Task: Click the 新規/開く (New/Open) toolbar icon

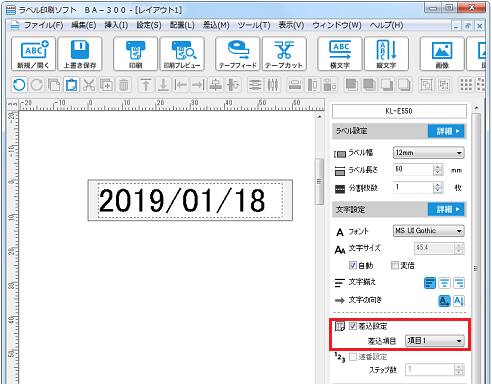Action: click(x=33, y=54)
